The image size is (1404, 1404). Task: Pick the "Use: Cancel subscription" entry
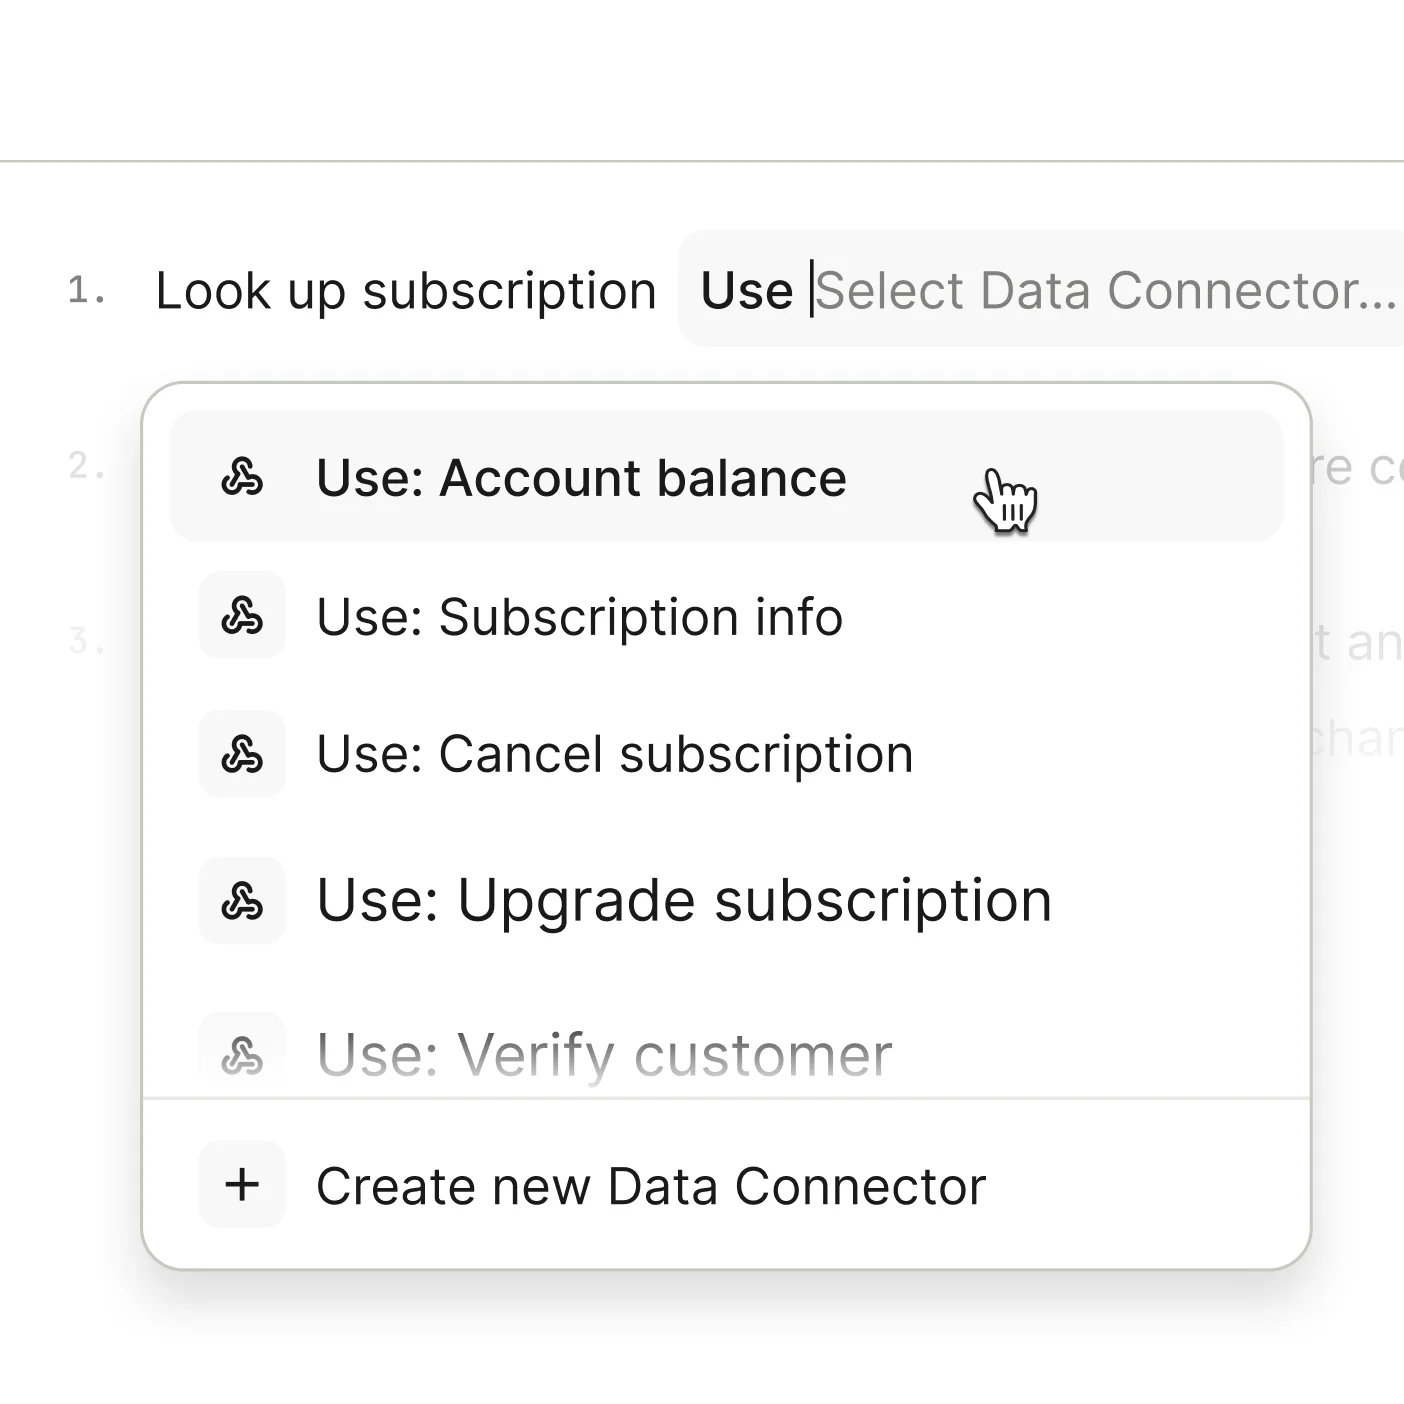point(614,754)
